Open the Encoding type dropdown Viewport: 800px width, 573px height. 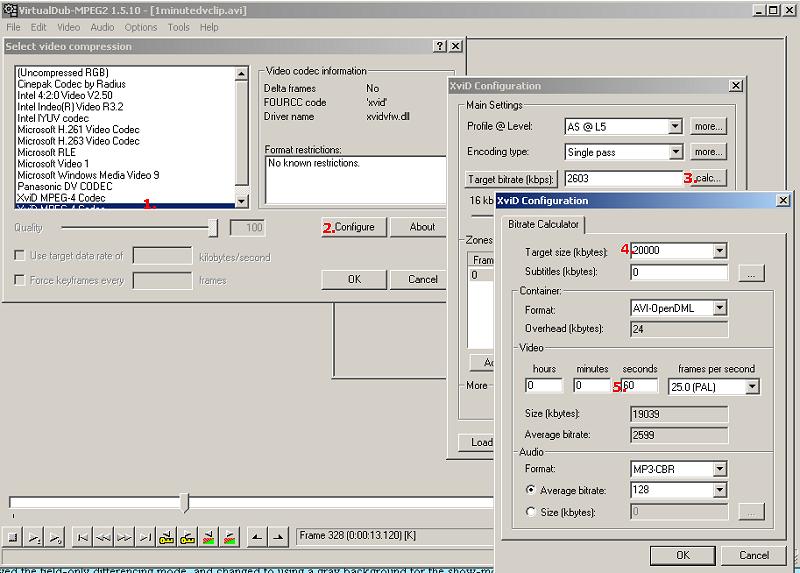point(675,152)
